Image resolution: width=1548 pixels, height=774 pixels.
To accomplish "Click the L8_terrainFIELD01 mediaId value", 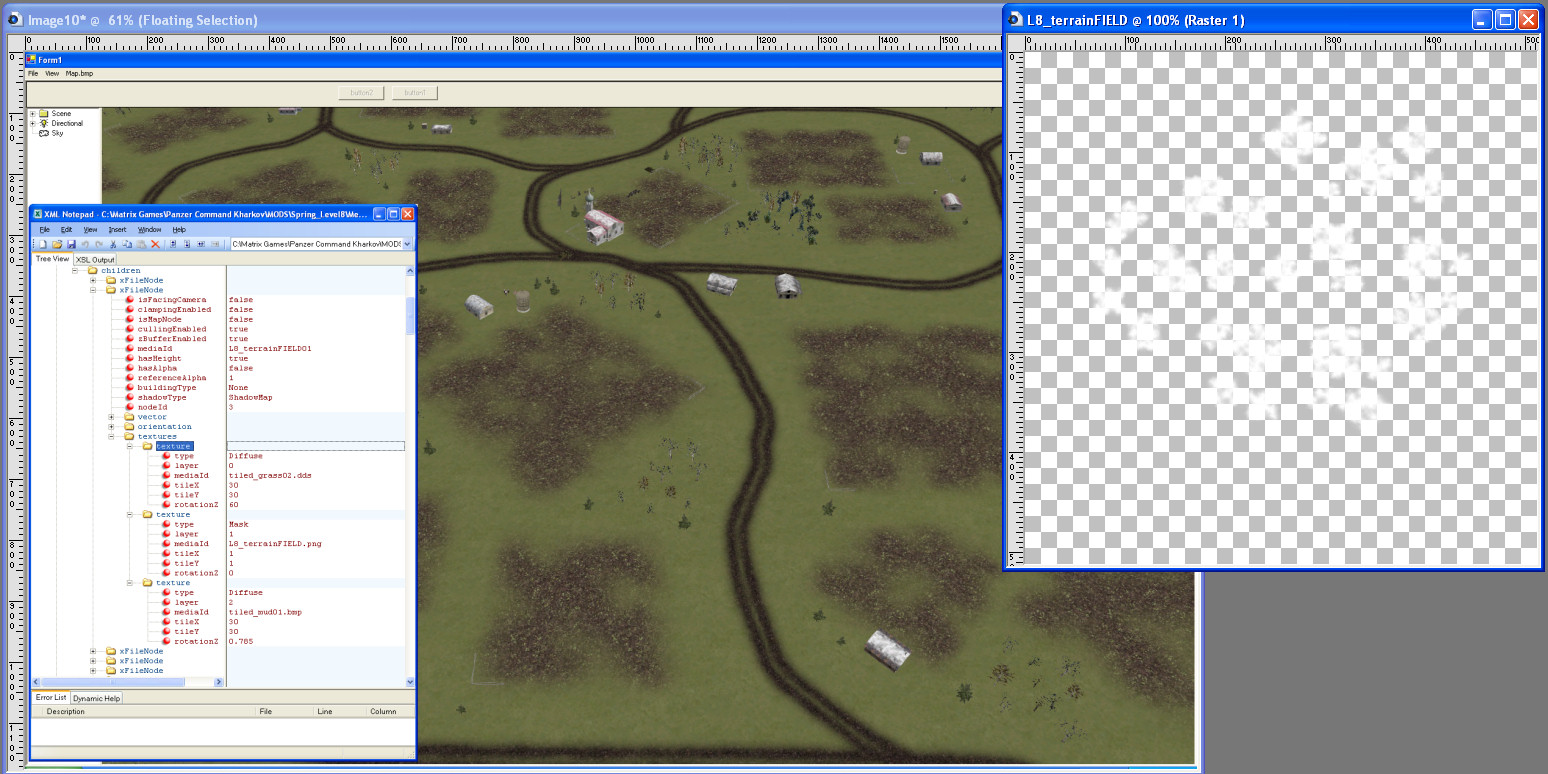I will (x=270, y=349).
